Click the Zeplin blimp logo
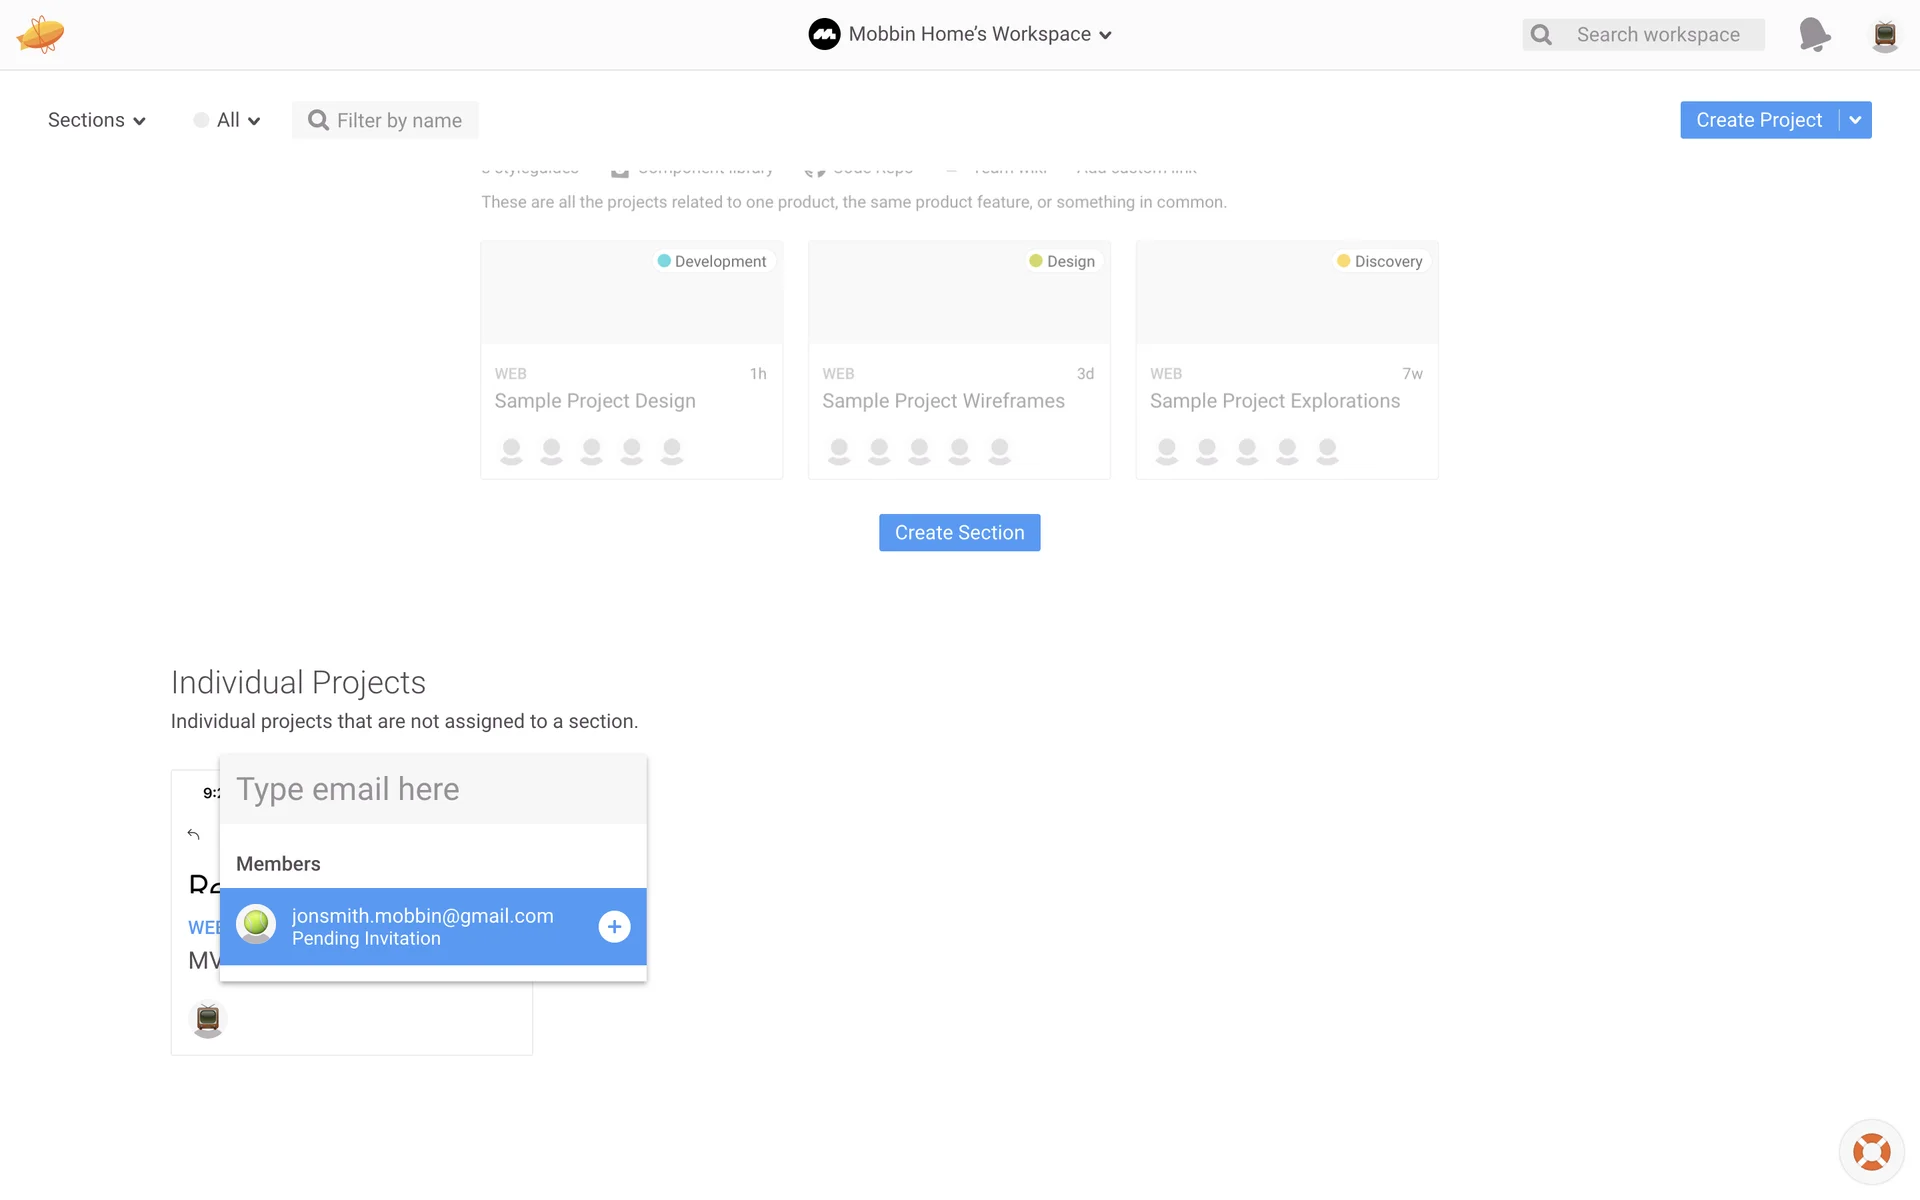This screenshot has width=1920, height=1200. (40, 34)
